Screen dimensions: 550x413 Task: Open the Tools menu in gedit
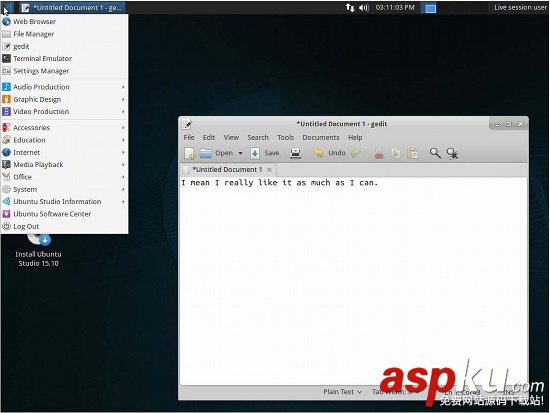[x=286, y=138]
